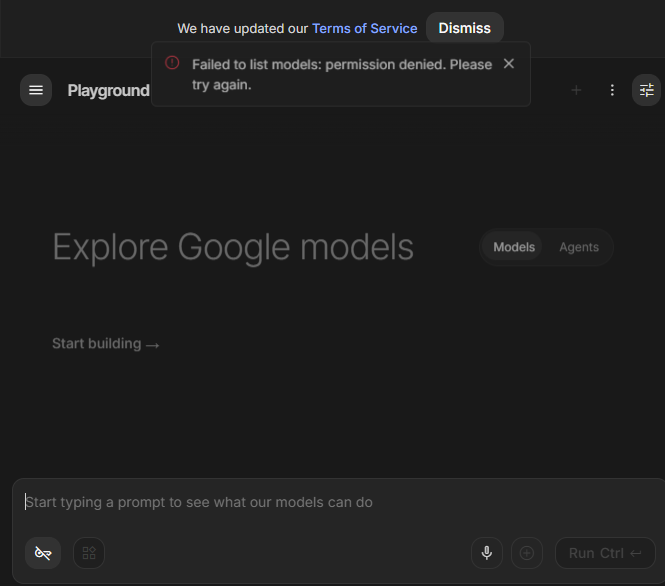
Task: Dismiss the Terms of Service banner
Action: pos(464,28)
